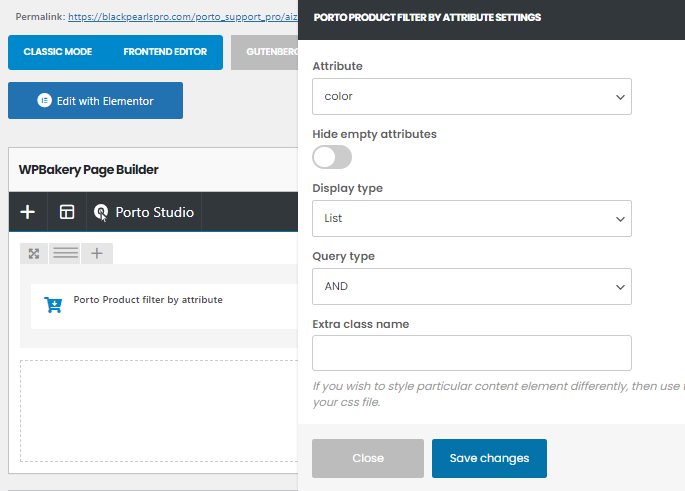Select the Porto Product filter by attribute element
The height and width of the screenshot is (491, 685).
pyautogui.click(x=164, y=306)
